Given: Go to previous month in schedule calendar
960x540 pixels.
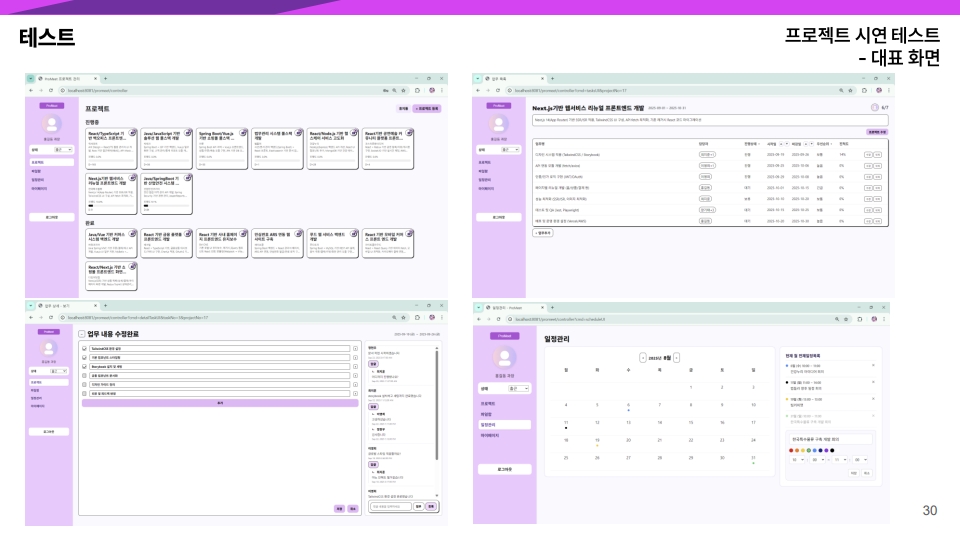Looking at the screenshot, I should tap(642, 358).
